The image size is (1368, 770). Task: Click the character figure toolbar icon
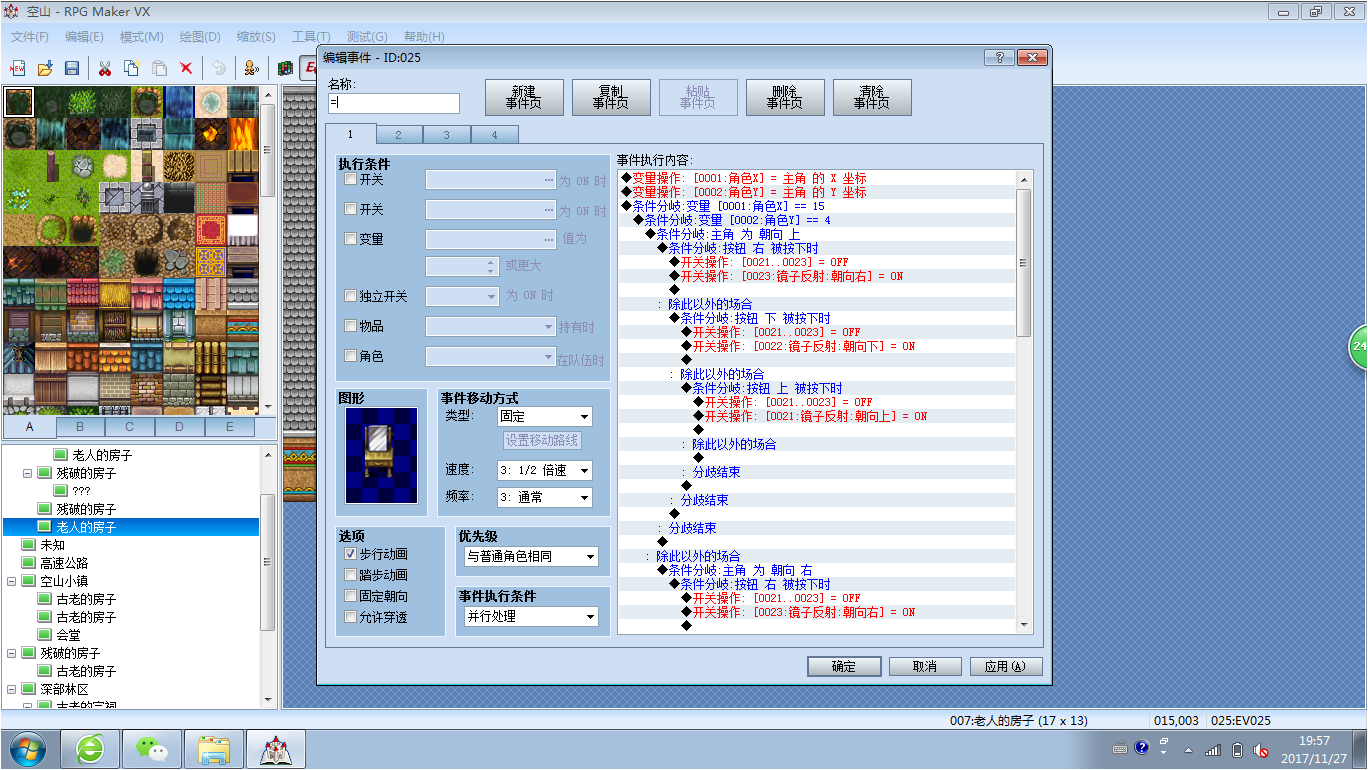coord(251,68)
